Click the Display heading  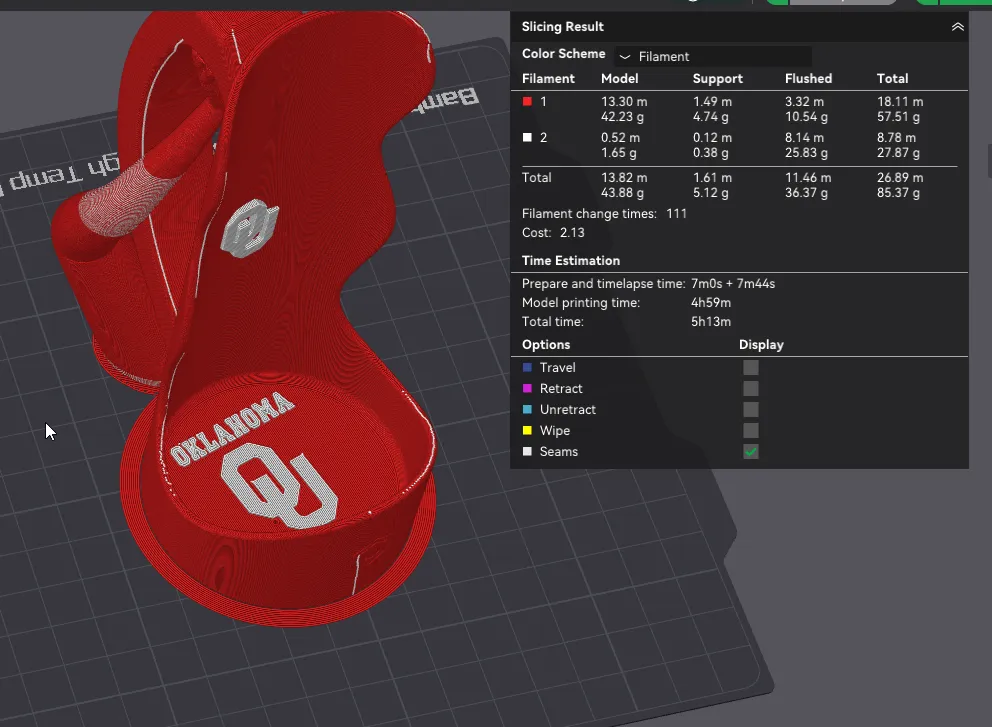(x=761, y=345)
